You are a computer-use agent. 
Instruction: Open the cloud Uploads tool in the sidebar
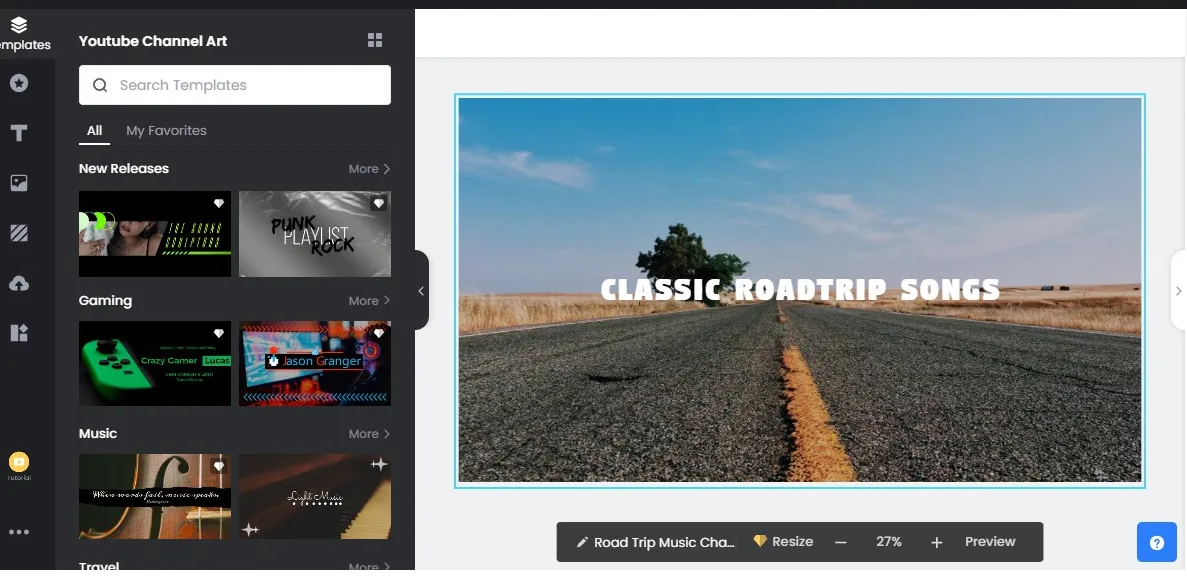[x=19, y=283]
